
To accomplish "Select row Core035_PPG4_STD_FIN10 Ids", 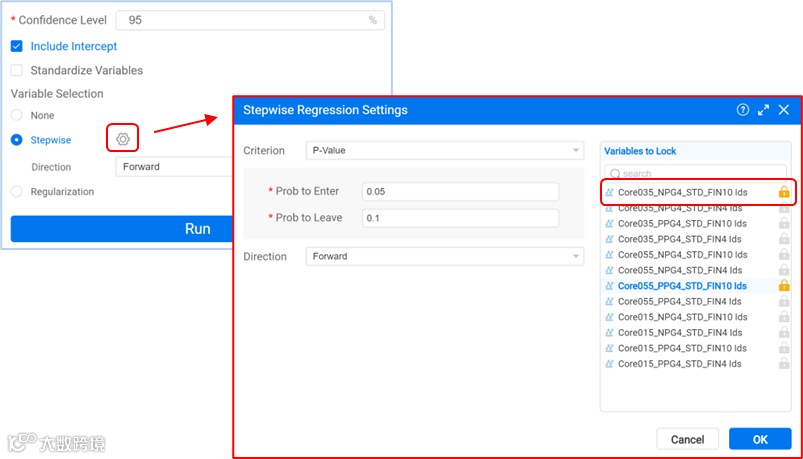I will (695, 223).
